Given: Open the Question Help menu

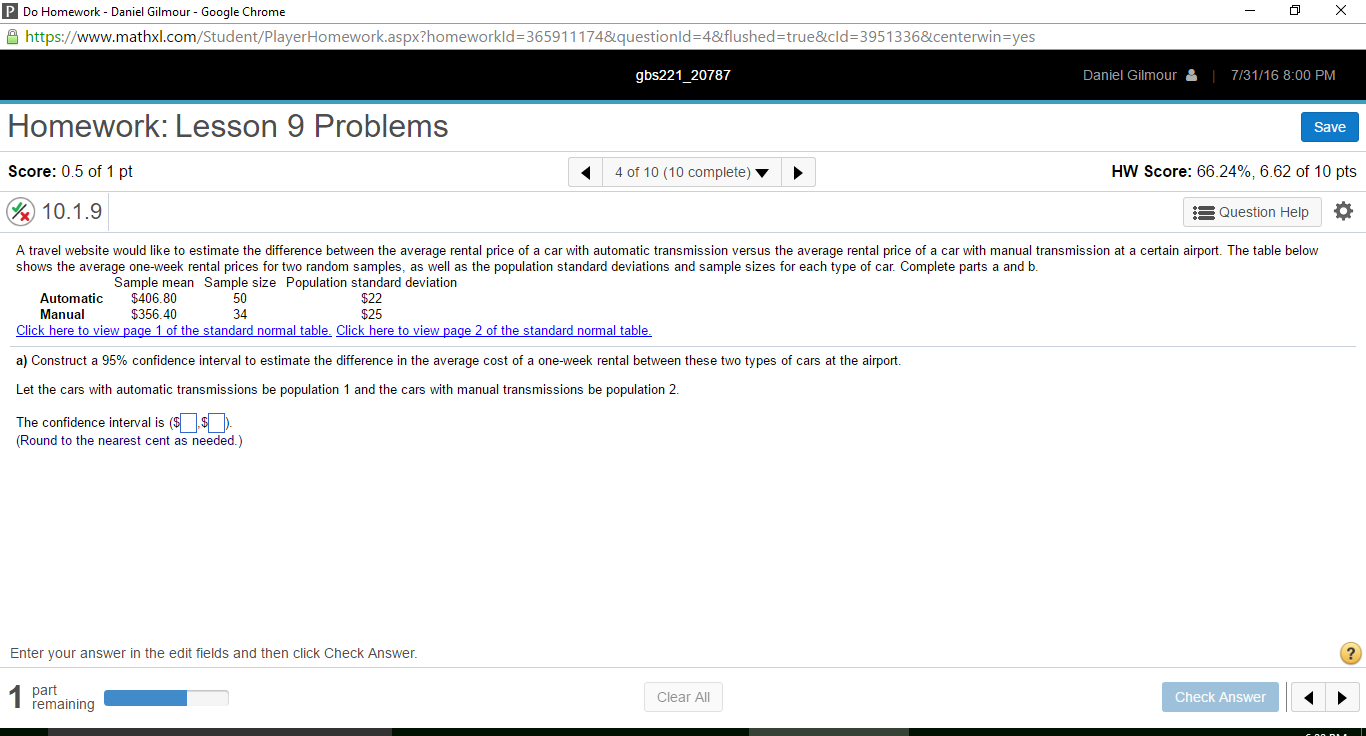Looking at the screenshot, I should [1252, 211].
